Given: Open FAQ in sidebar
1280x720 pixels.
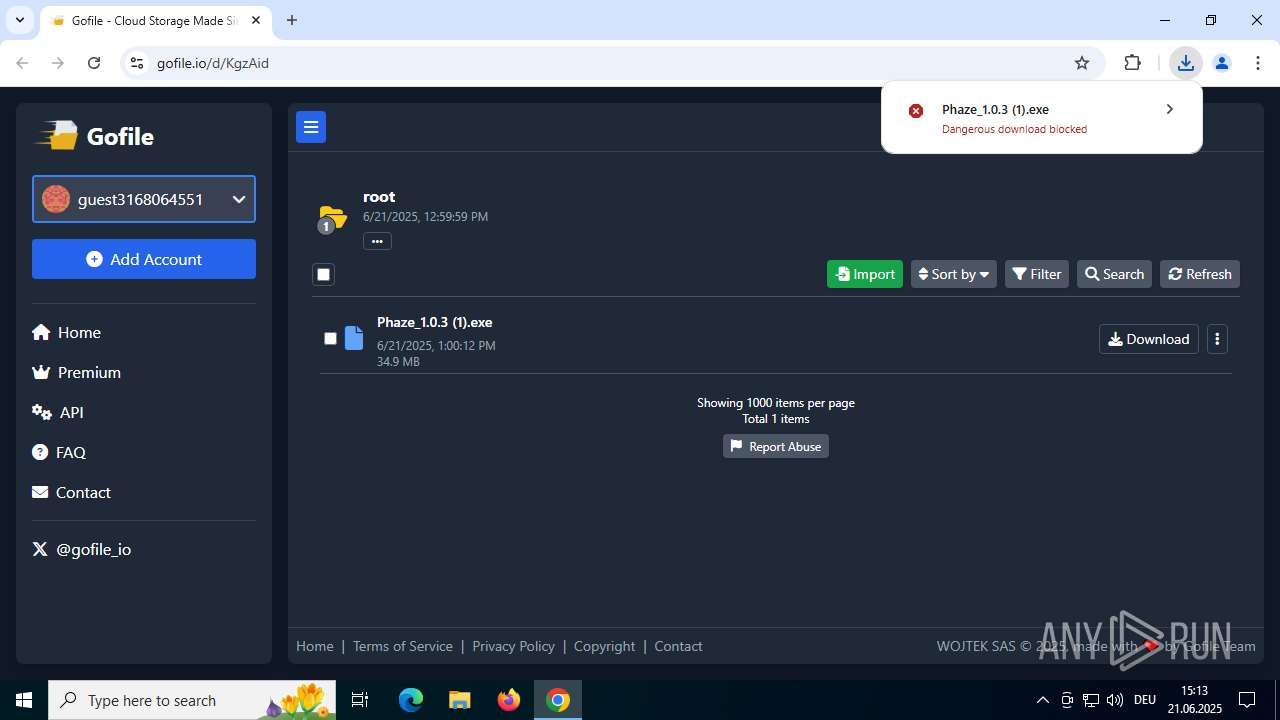Looking at the screenshot, I should point(59,452).
